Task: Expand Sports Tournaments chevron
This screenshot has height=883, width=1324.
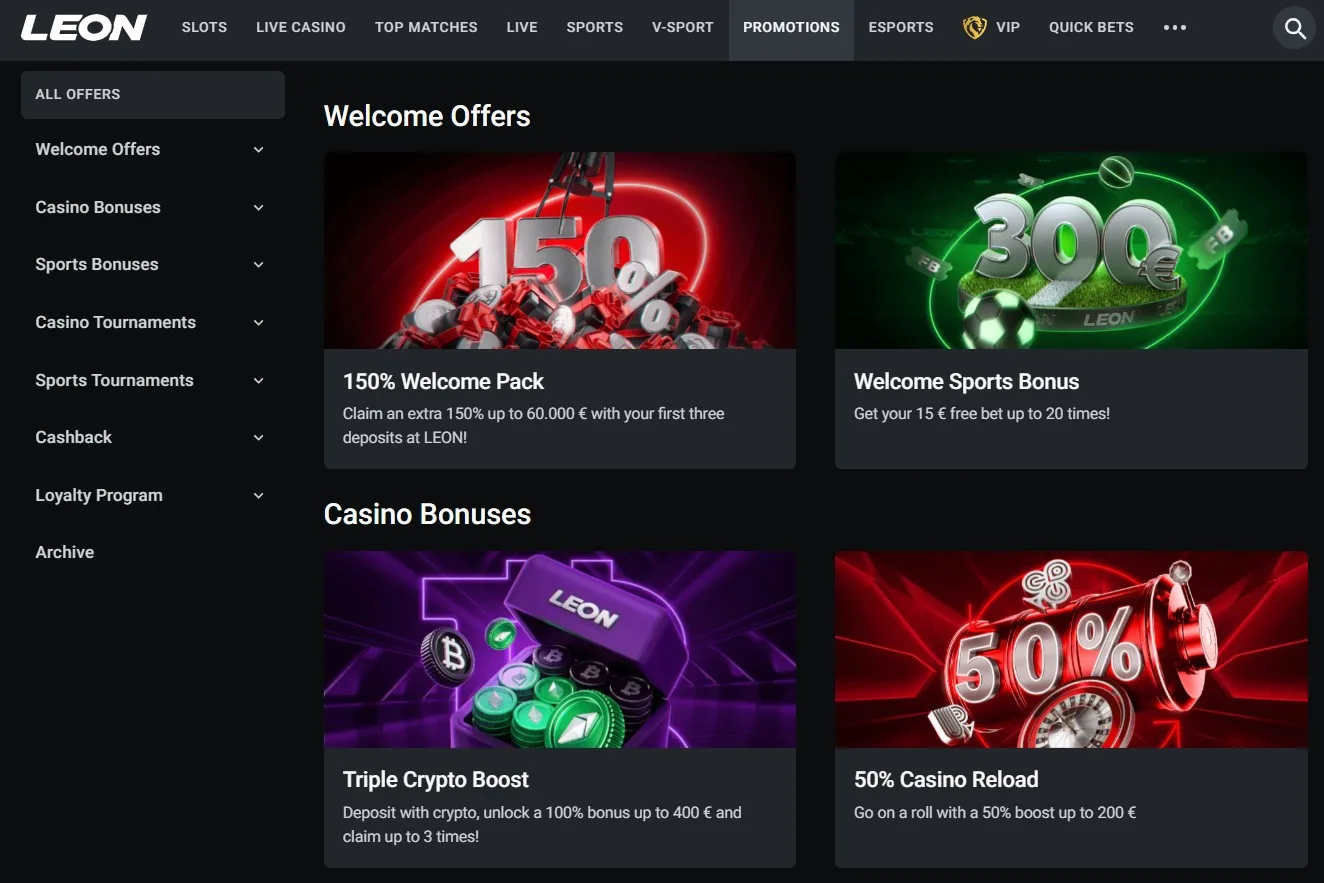Action: (259, 381)
